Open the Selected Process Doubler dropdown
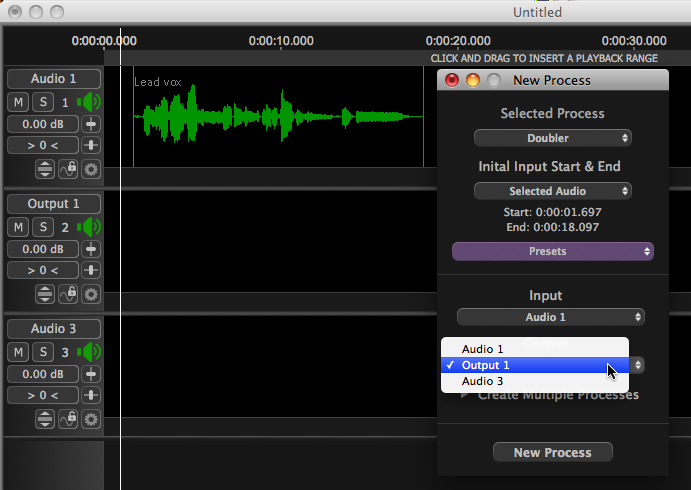691x490 pixels. (552, 138)
